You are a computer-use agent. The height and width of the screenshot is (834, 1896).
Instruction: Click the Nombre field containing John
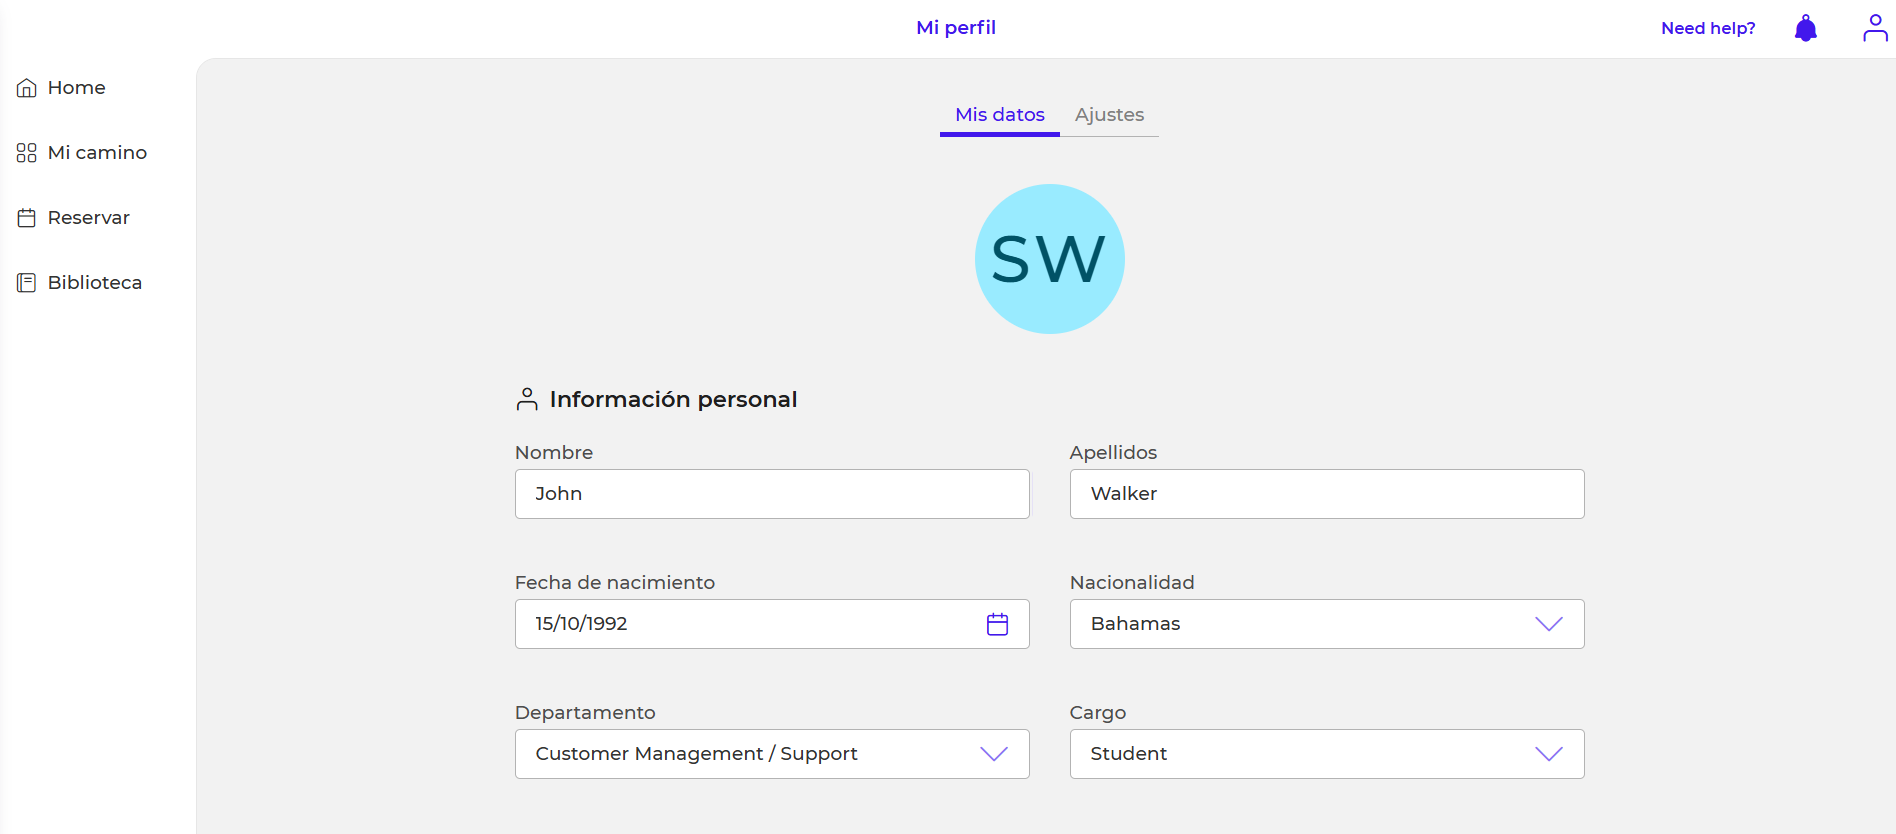tap(771, 494)
